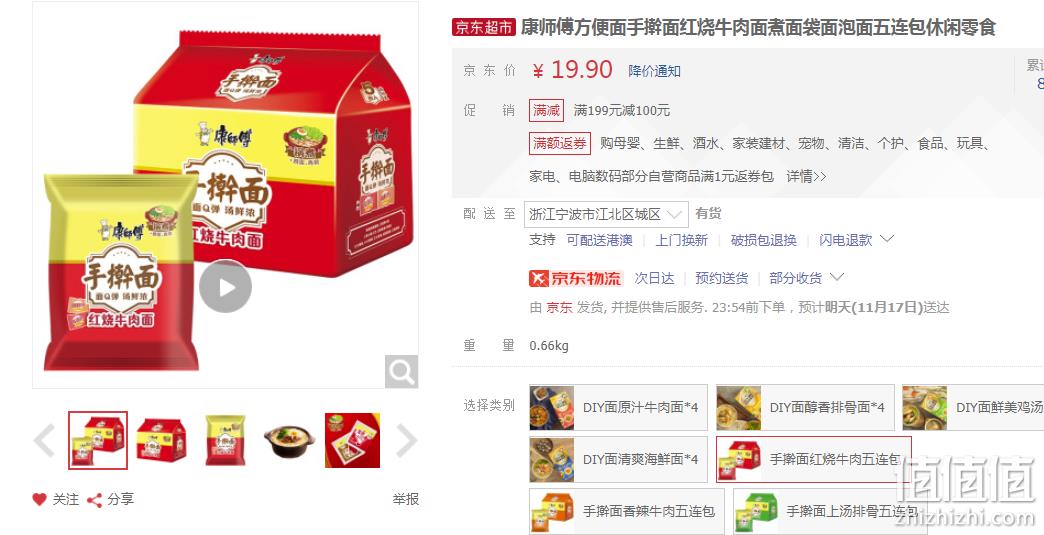Image resolution: width=1044 pixels, height=535 pixels.
Task: Expand the 闪电退款 support options arrow
Action: [887, 238]
